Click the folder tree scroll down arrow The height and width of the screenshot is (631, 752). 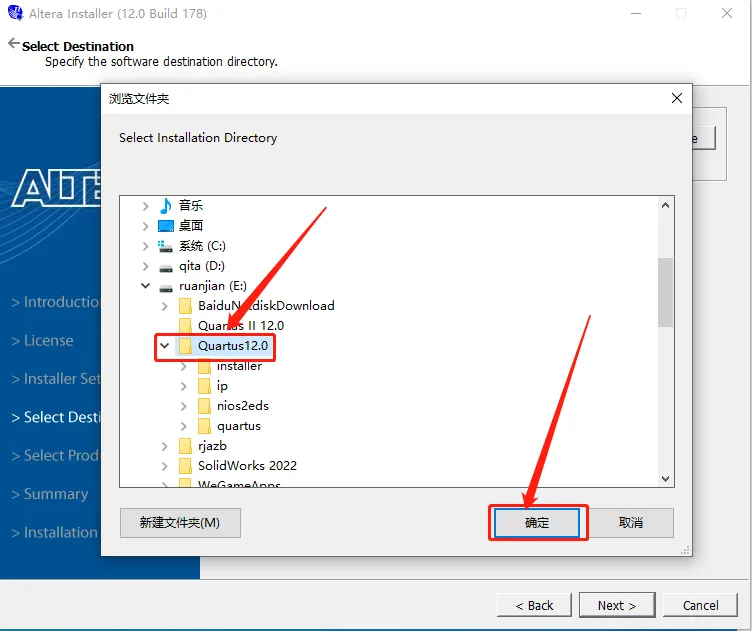coord(665,479)
